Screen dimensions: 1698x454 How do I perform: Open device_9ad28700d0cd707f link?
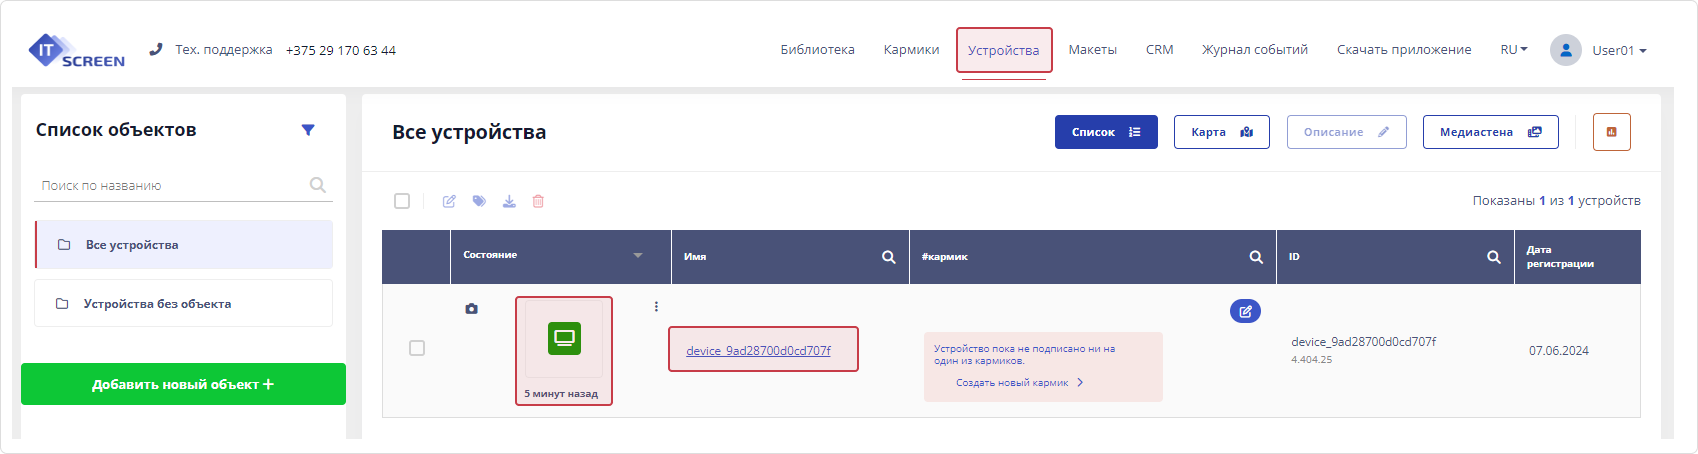pos(758,350)
